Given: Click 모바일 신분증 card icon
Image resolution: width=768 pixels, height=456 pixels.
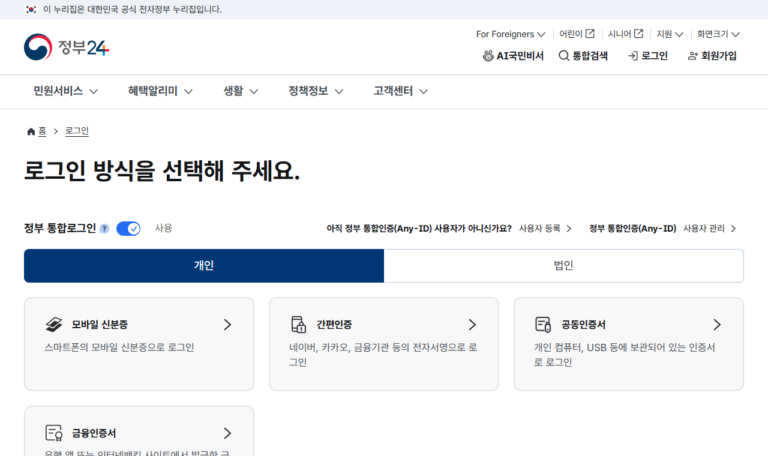Looking at the screenshot, I should point(54,324).
